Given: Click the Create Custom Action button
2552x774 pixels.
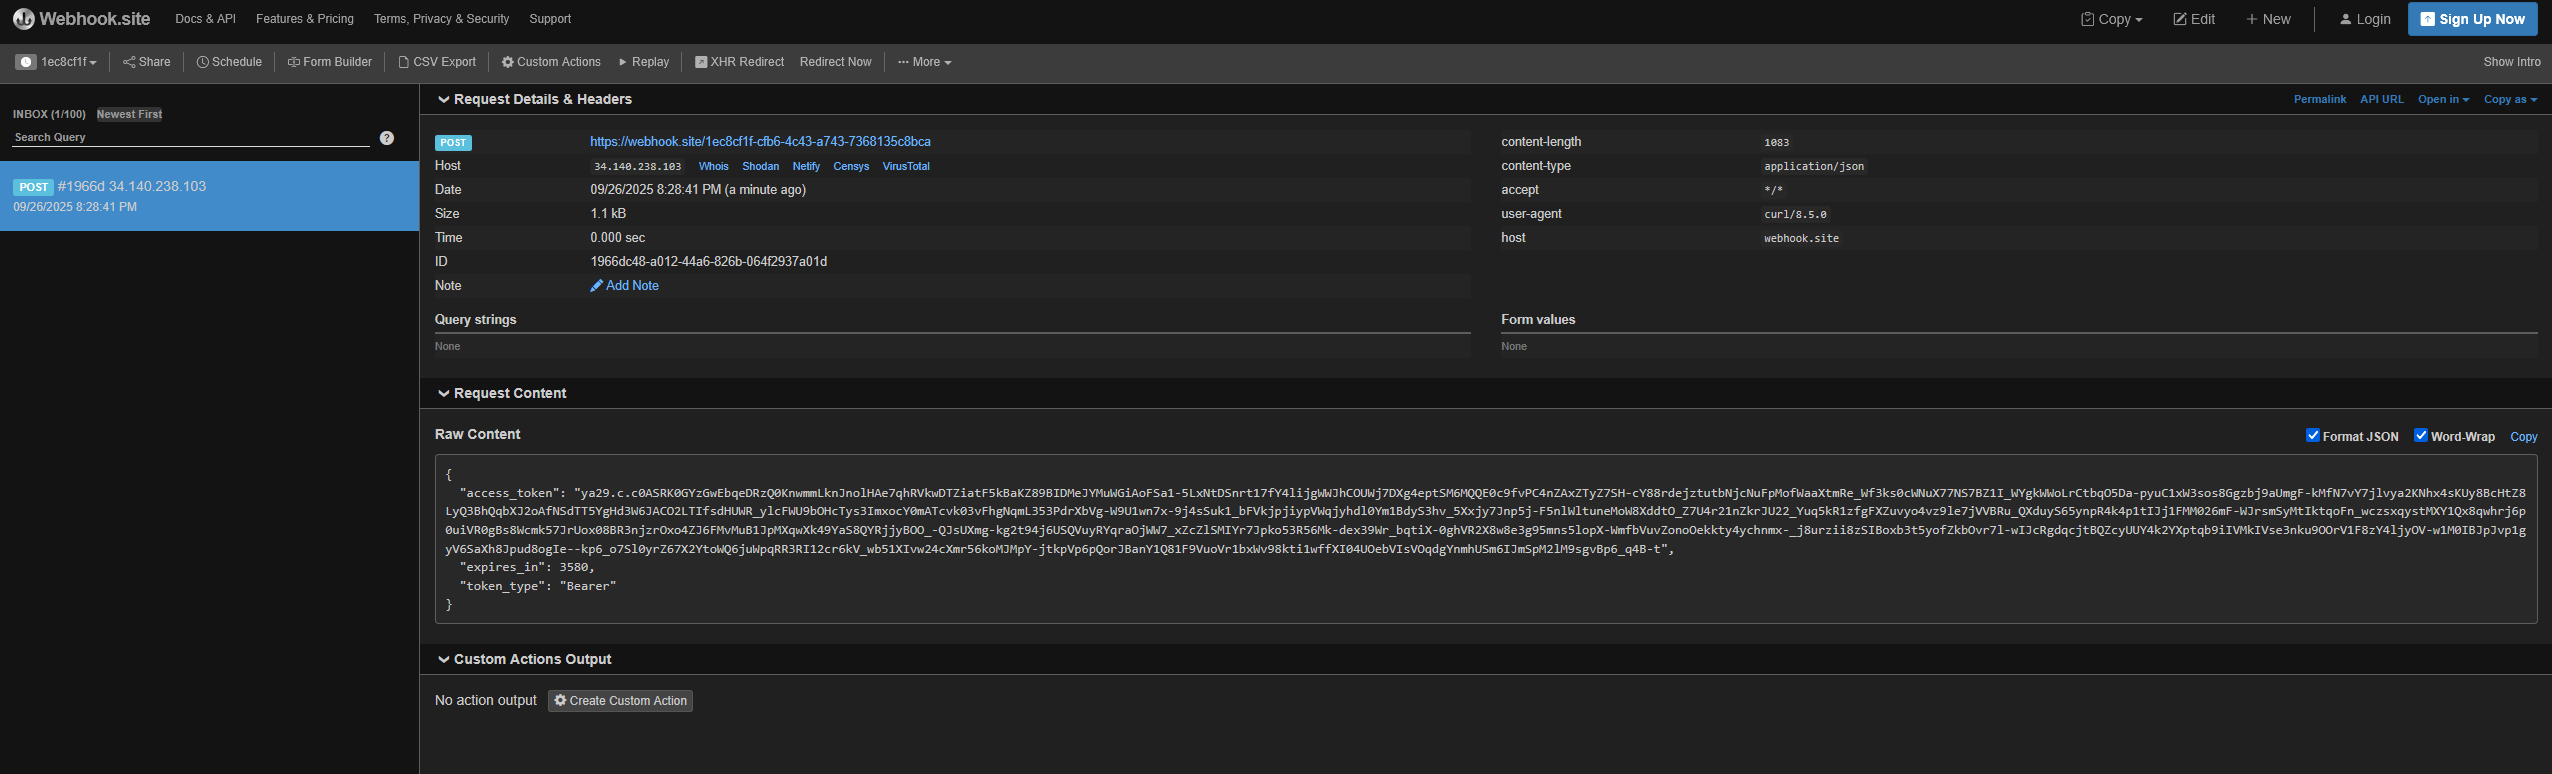Looking at the screenshot, I should tap(620, 701).
